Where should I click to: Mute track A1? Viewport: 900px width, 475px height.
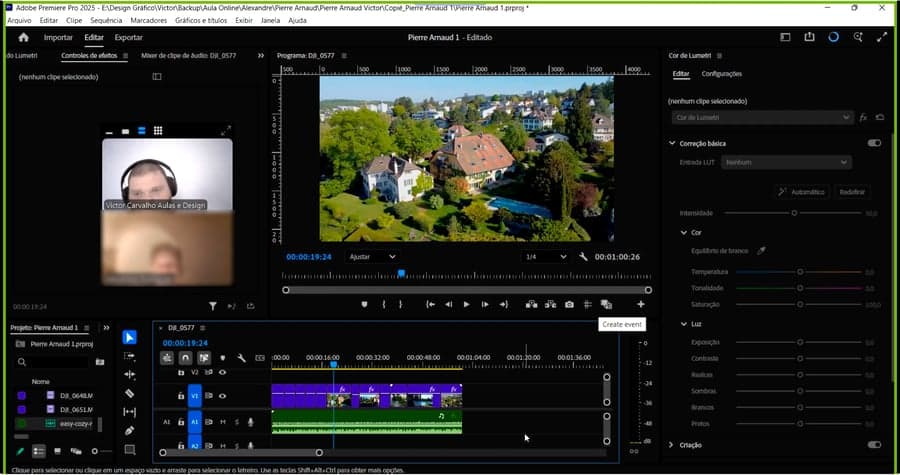pos(223,422)
